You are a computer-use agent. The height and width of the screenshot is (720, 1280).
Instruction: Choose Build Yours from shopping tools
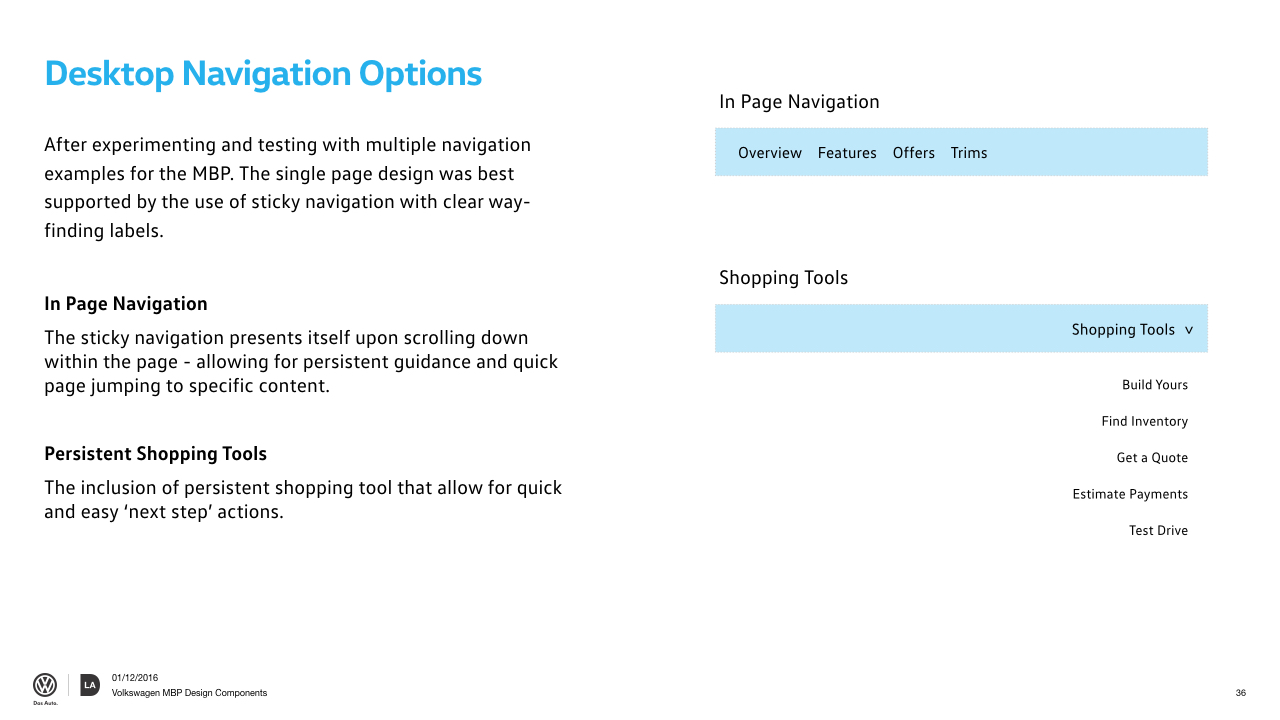[1155, 385]
